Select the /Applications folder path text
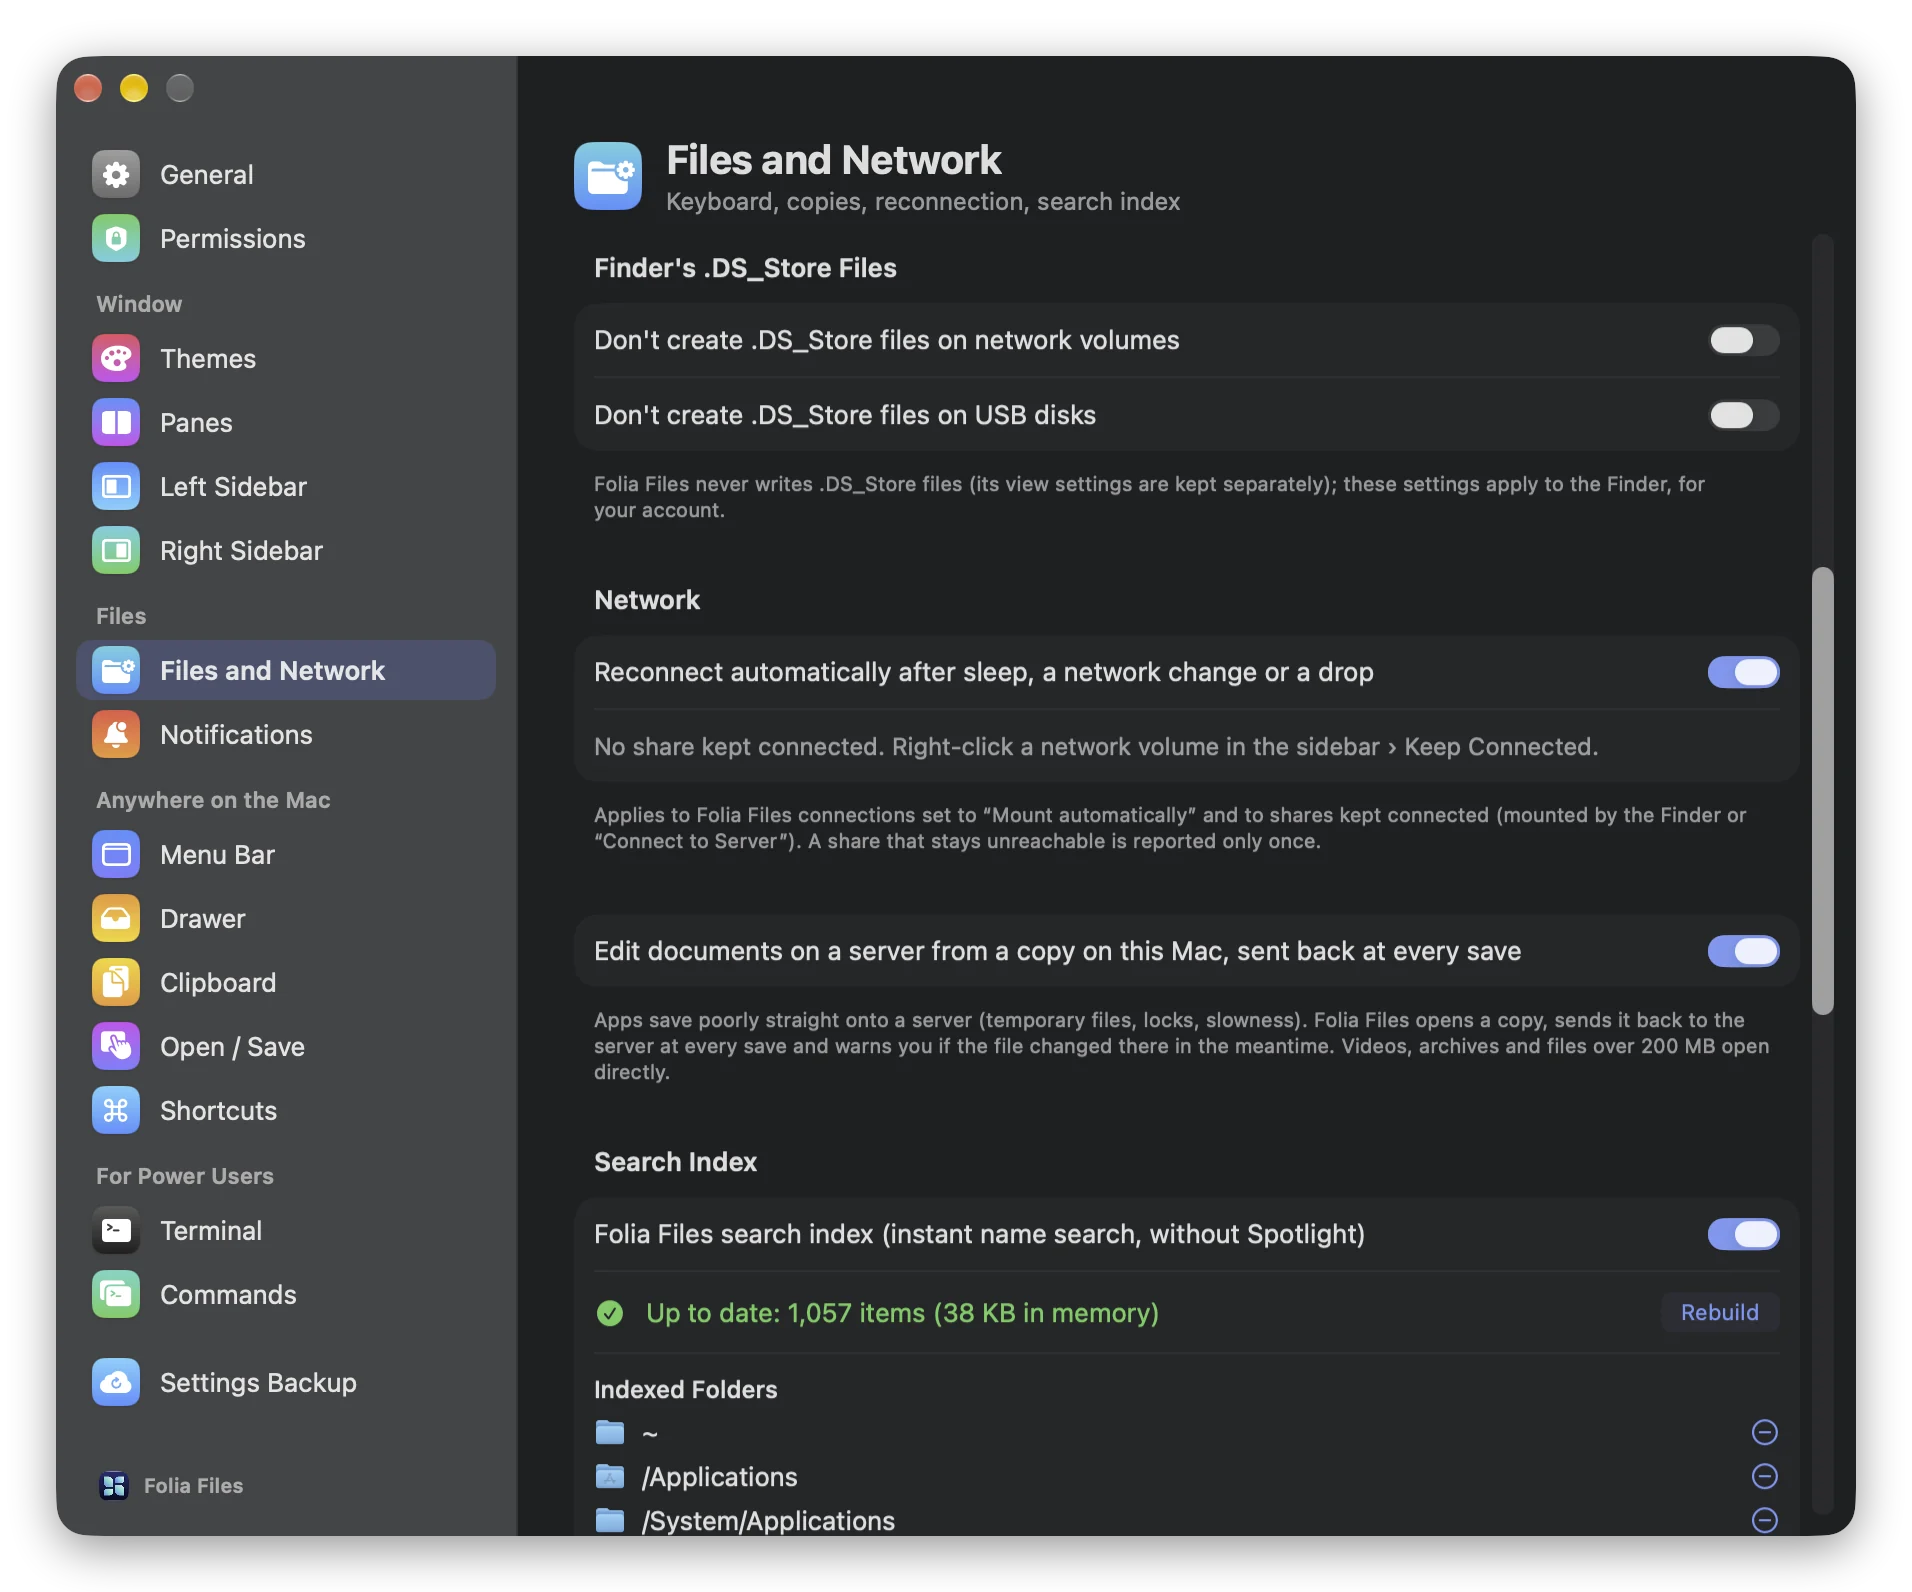 coord(720,1477)
